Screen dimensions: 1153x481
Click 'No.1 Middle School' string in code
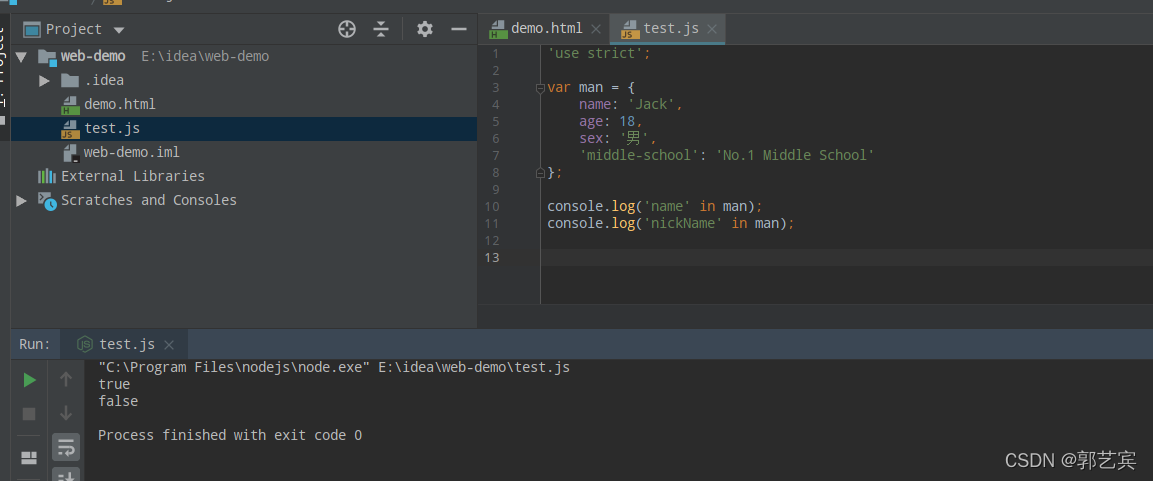tap(795, 155)
